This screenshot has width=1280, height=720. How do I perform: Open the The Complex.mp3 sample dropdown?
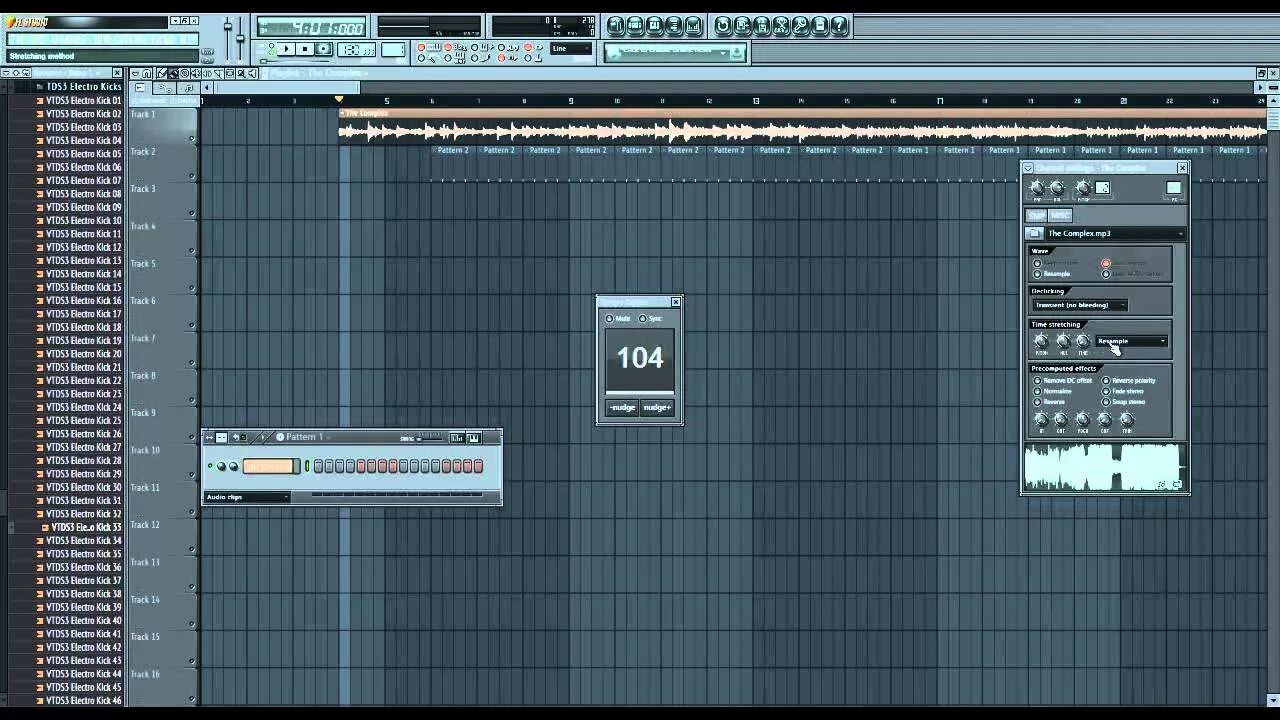[x=1117, y=233]
